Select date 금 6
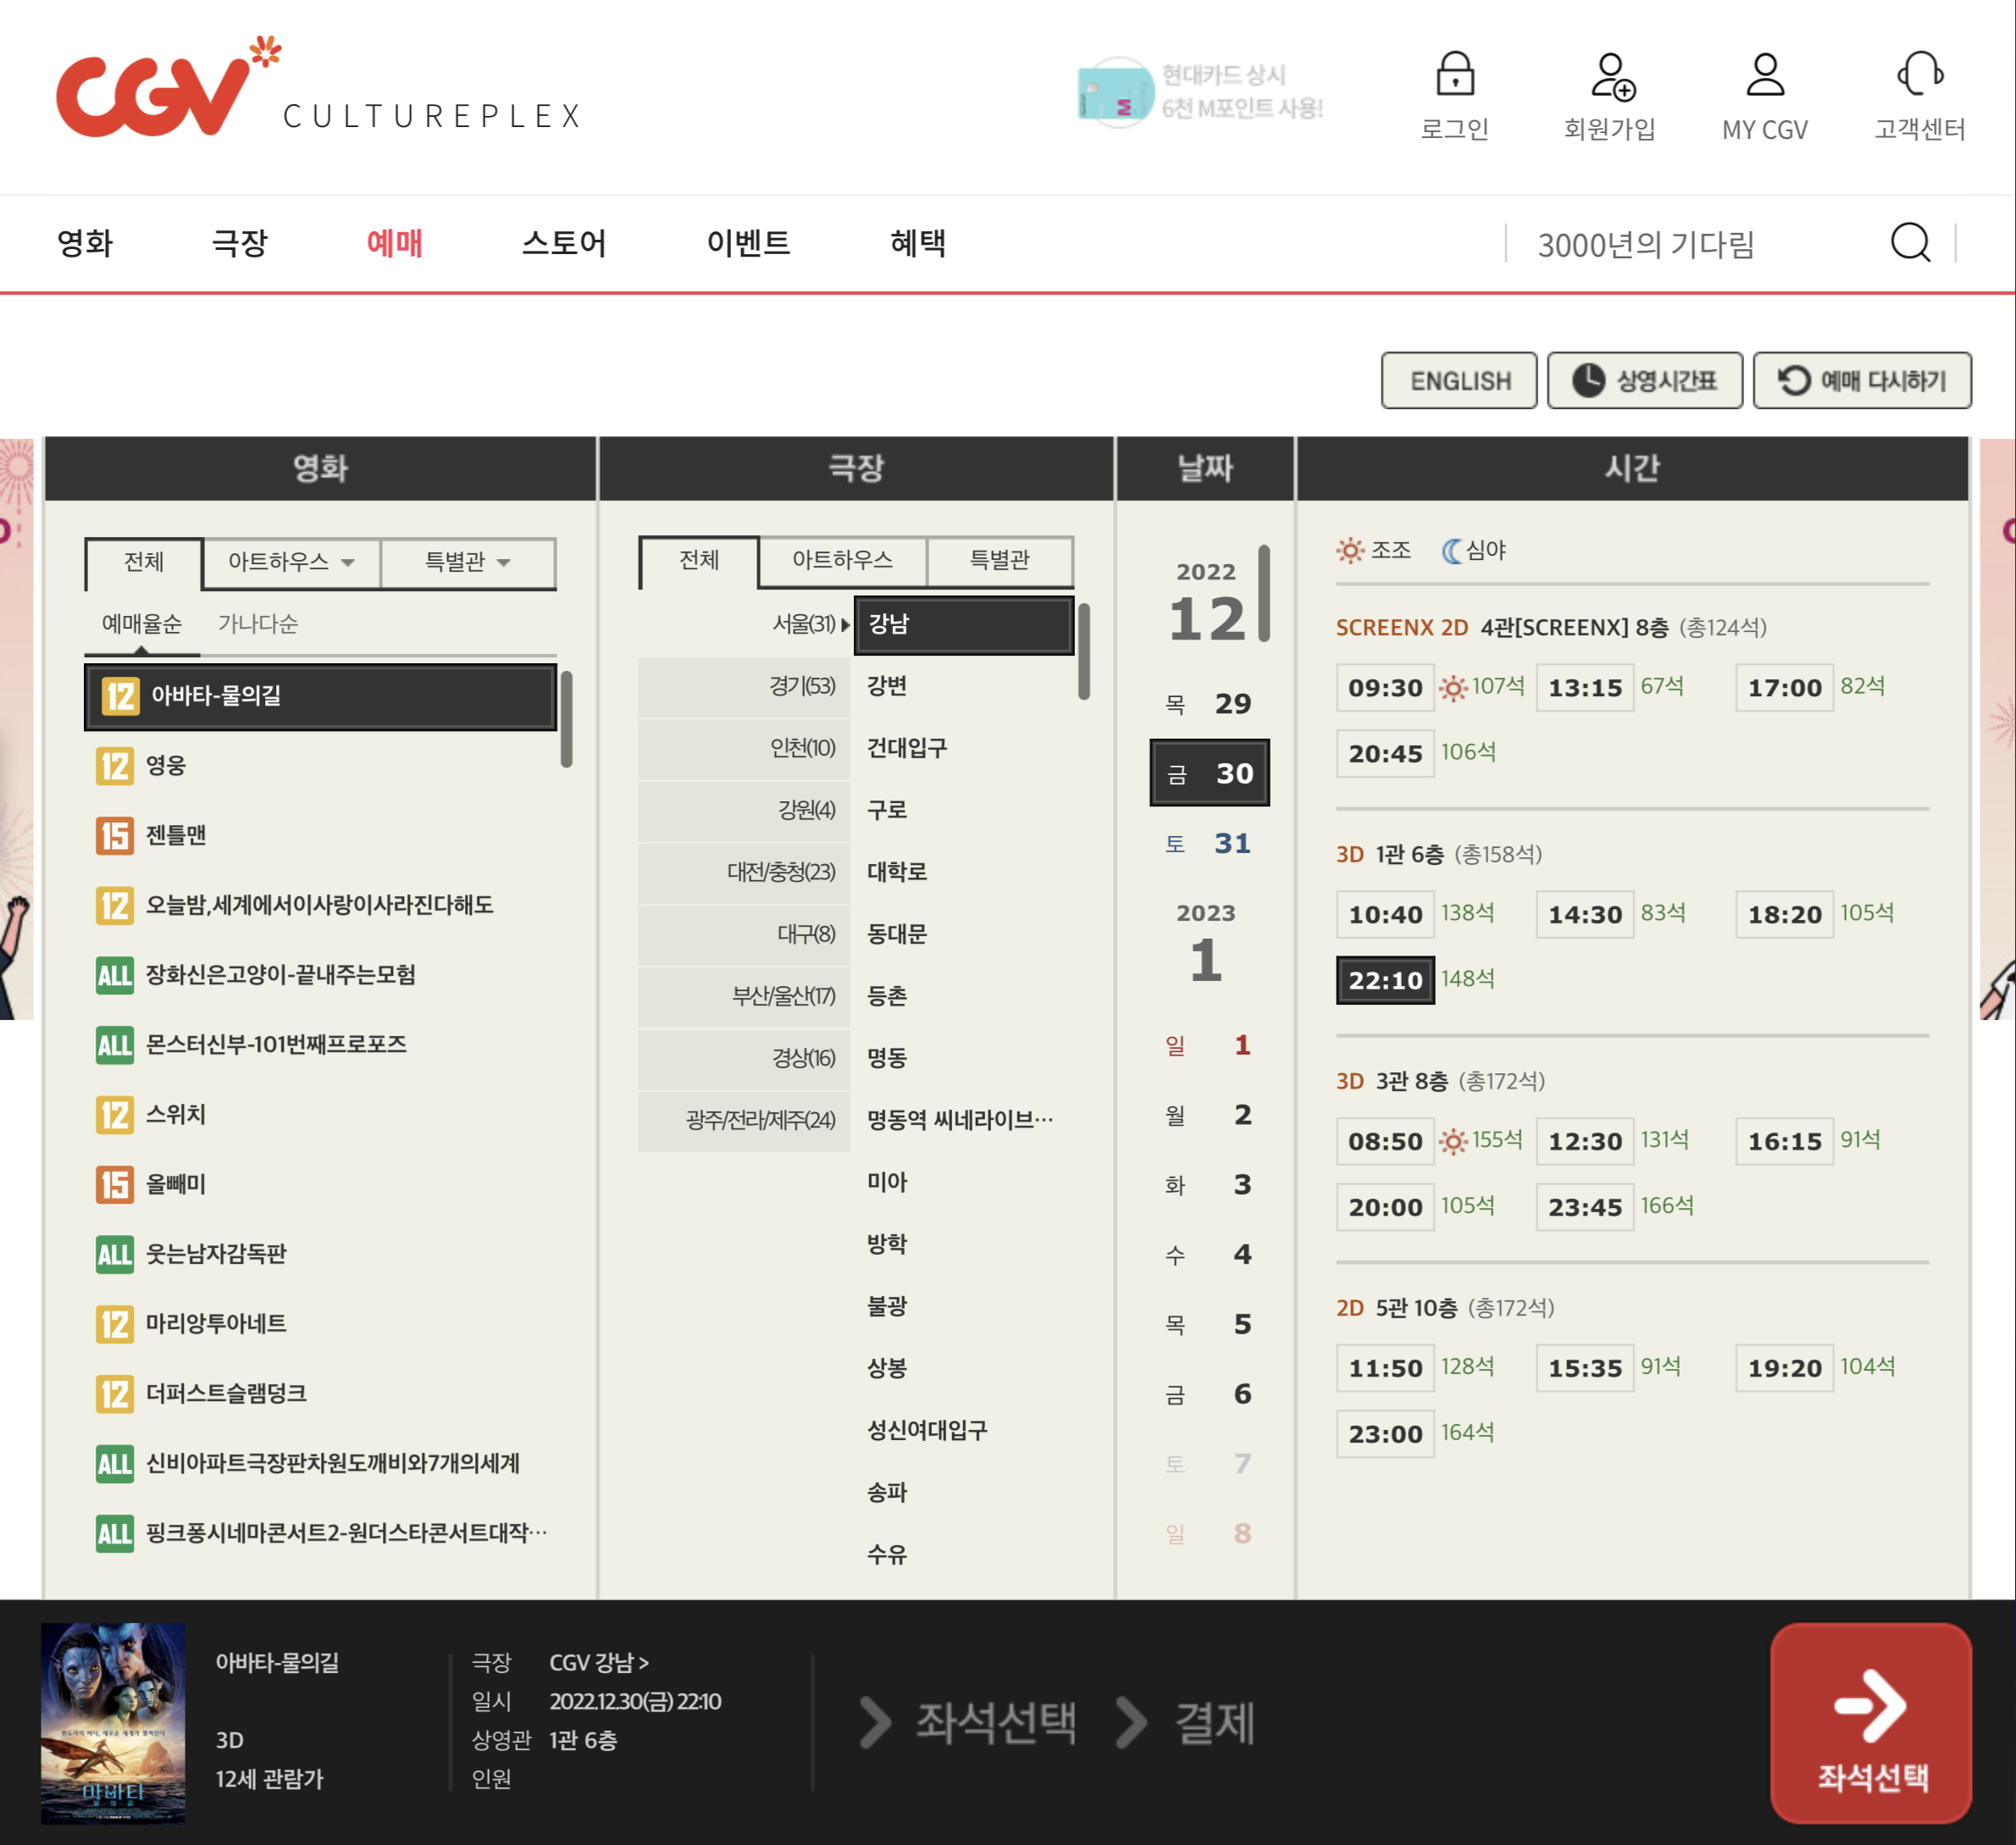This screenshot has width=2016, height=1845. click(x=1209, y=1394)
